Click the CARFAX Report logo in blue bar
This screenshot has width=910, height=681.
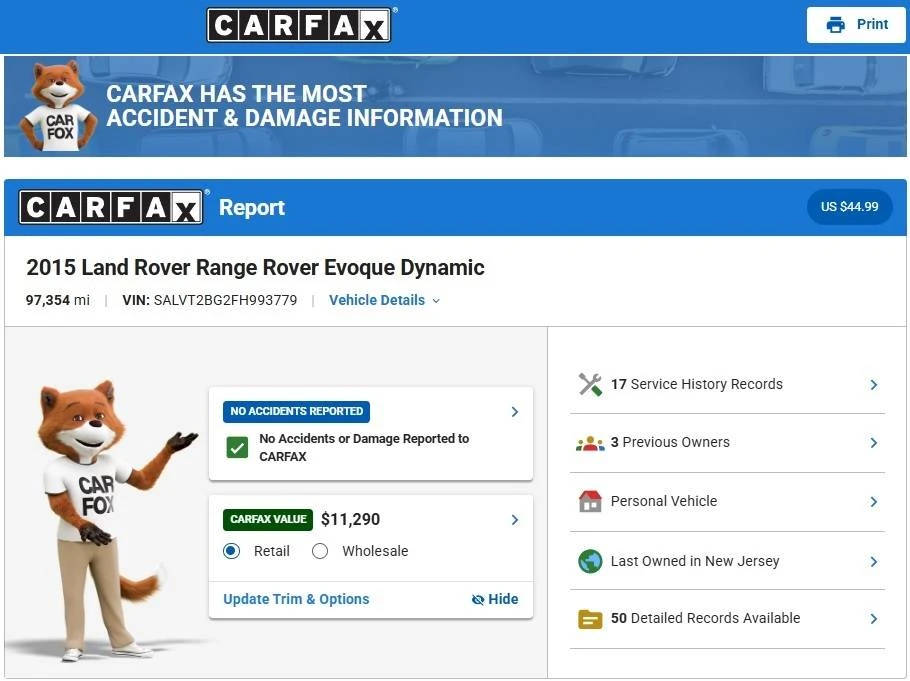click(111, 207)
